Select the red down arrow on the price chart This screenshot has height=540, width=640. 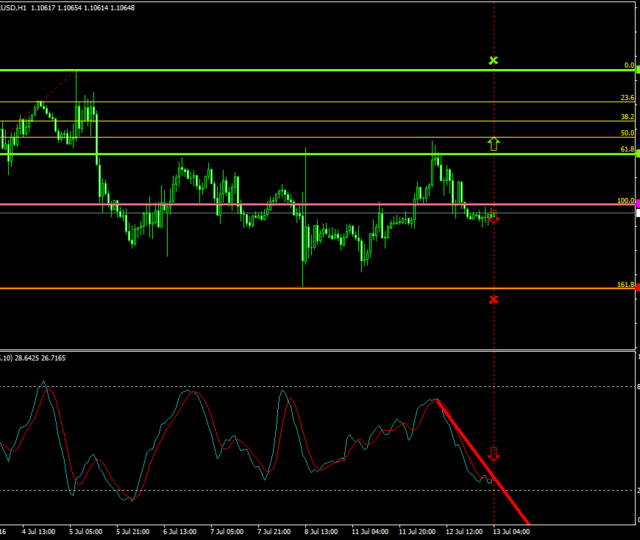pyautogui.click(x=493, y=217)
